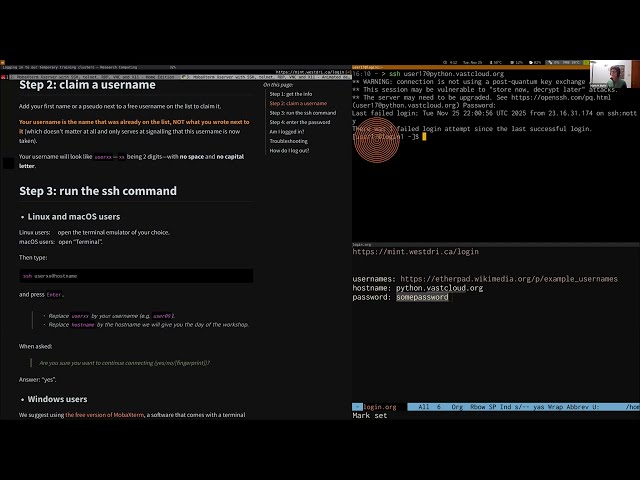Click the 'Step 3: run the ssh command' heading

(98, 191)
